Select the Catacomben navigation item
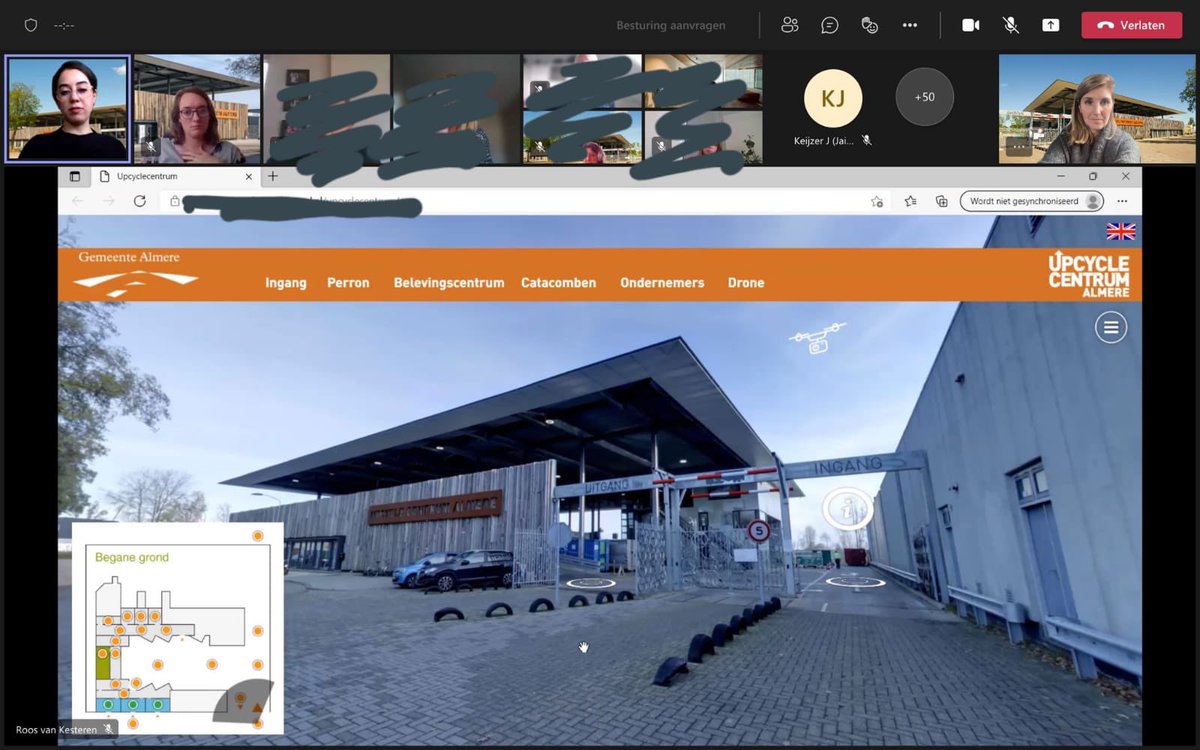Image resolution: width=1200 pixels, height=750 pixels. click(558, 283)
